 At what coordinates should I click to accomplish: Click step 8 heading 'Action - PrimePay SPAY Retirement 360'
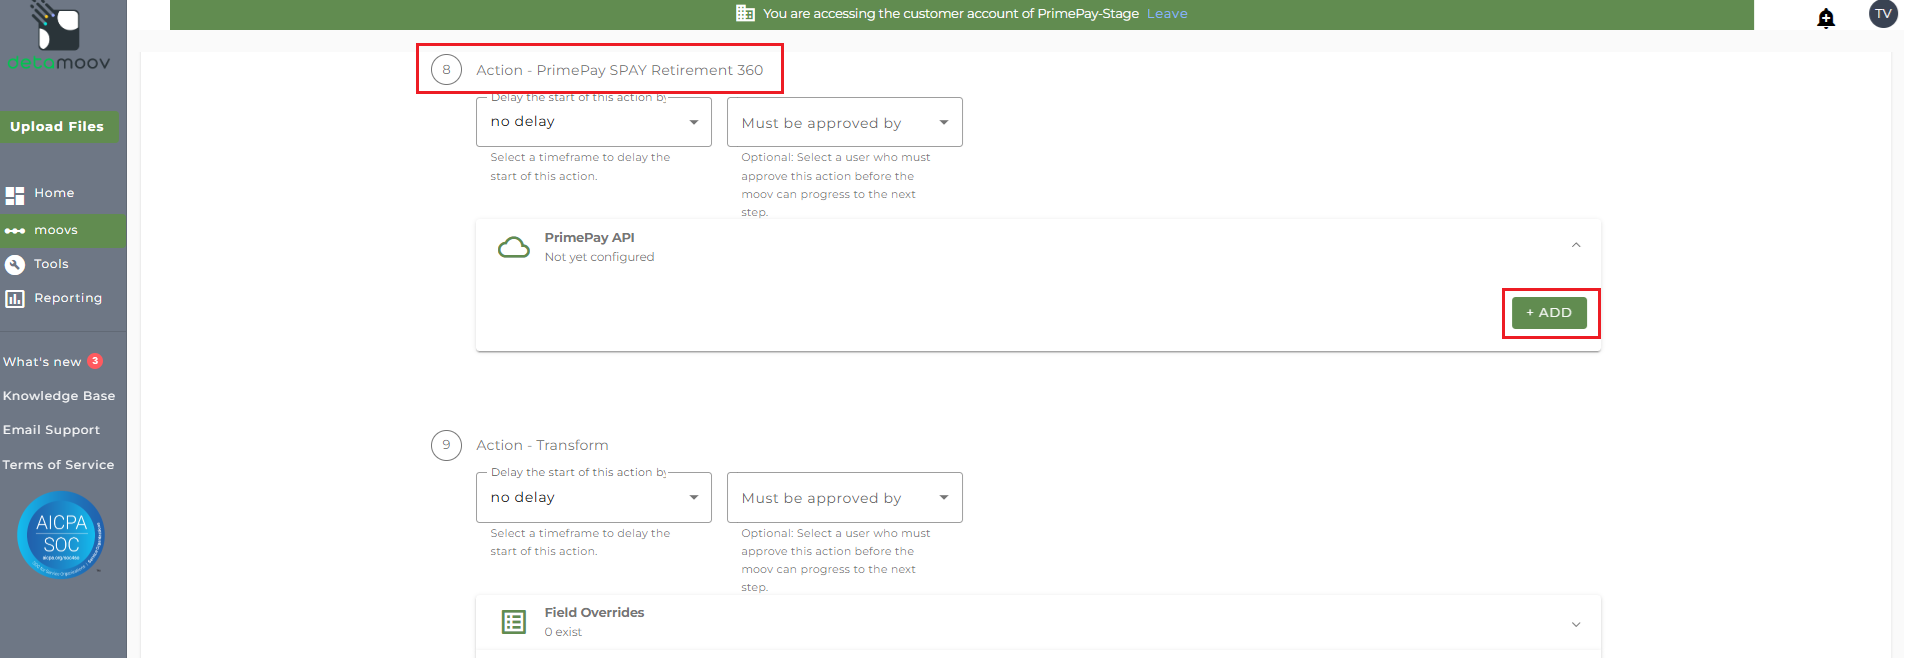[619, 70]
